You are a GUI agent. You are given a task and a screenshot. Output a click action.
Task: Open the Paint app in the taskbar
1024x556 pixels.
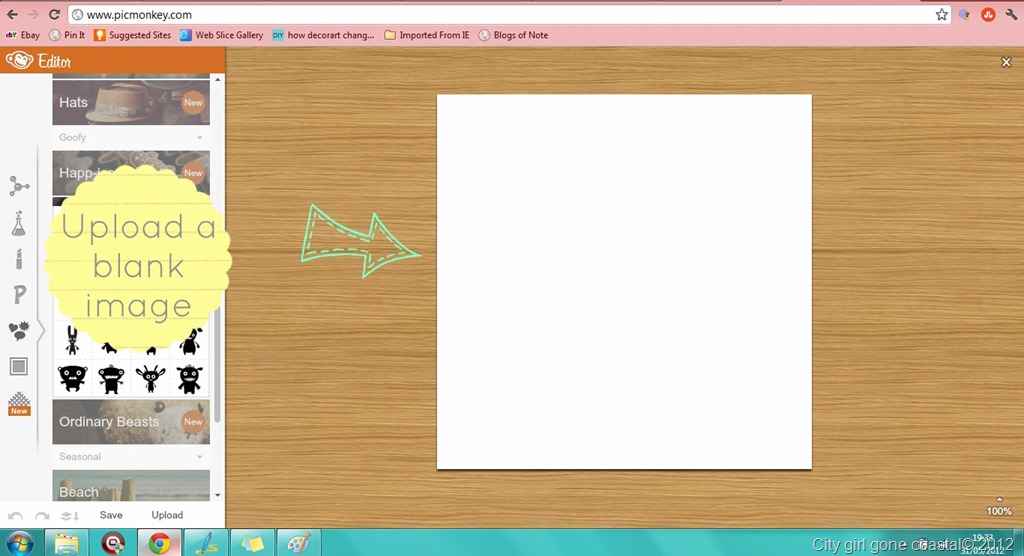tap(298, 543)
